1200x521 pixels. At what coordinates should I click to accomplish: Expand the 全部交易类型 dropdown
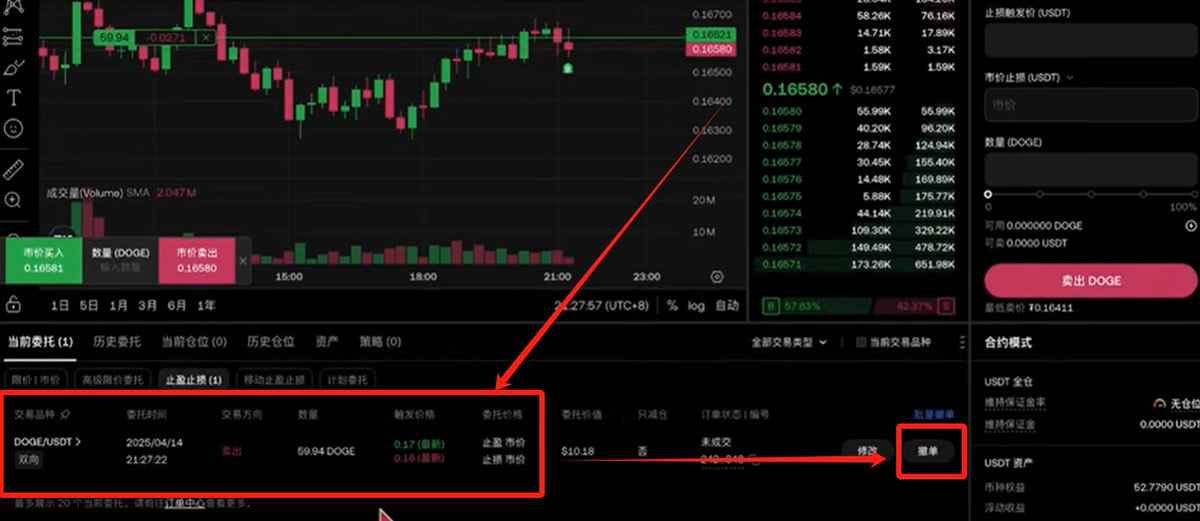point(790,342)
